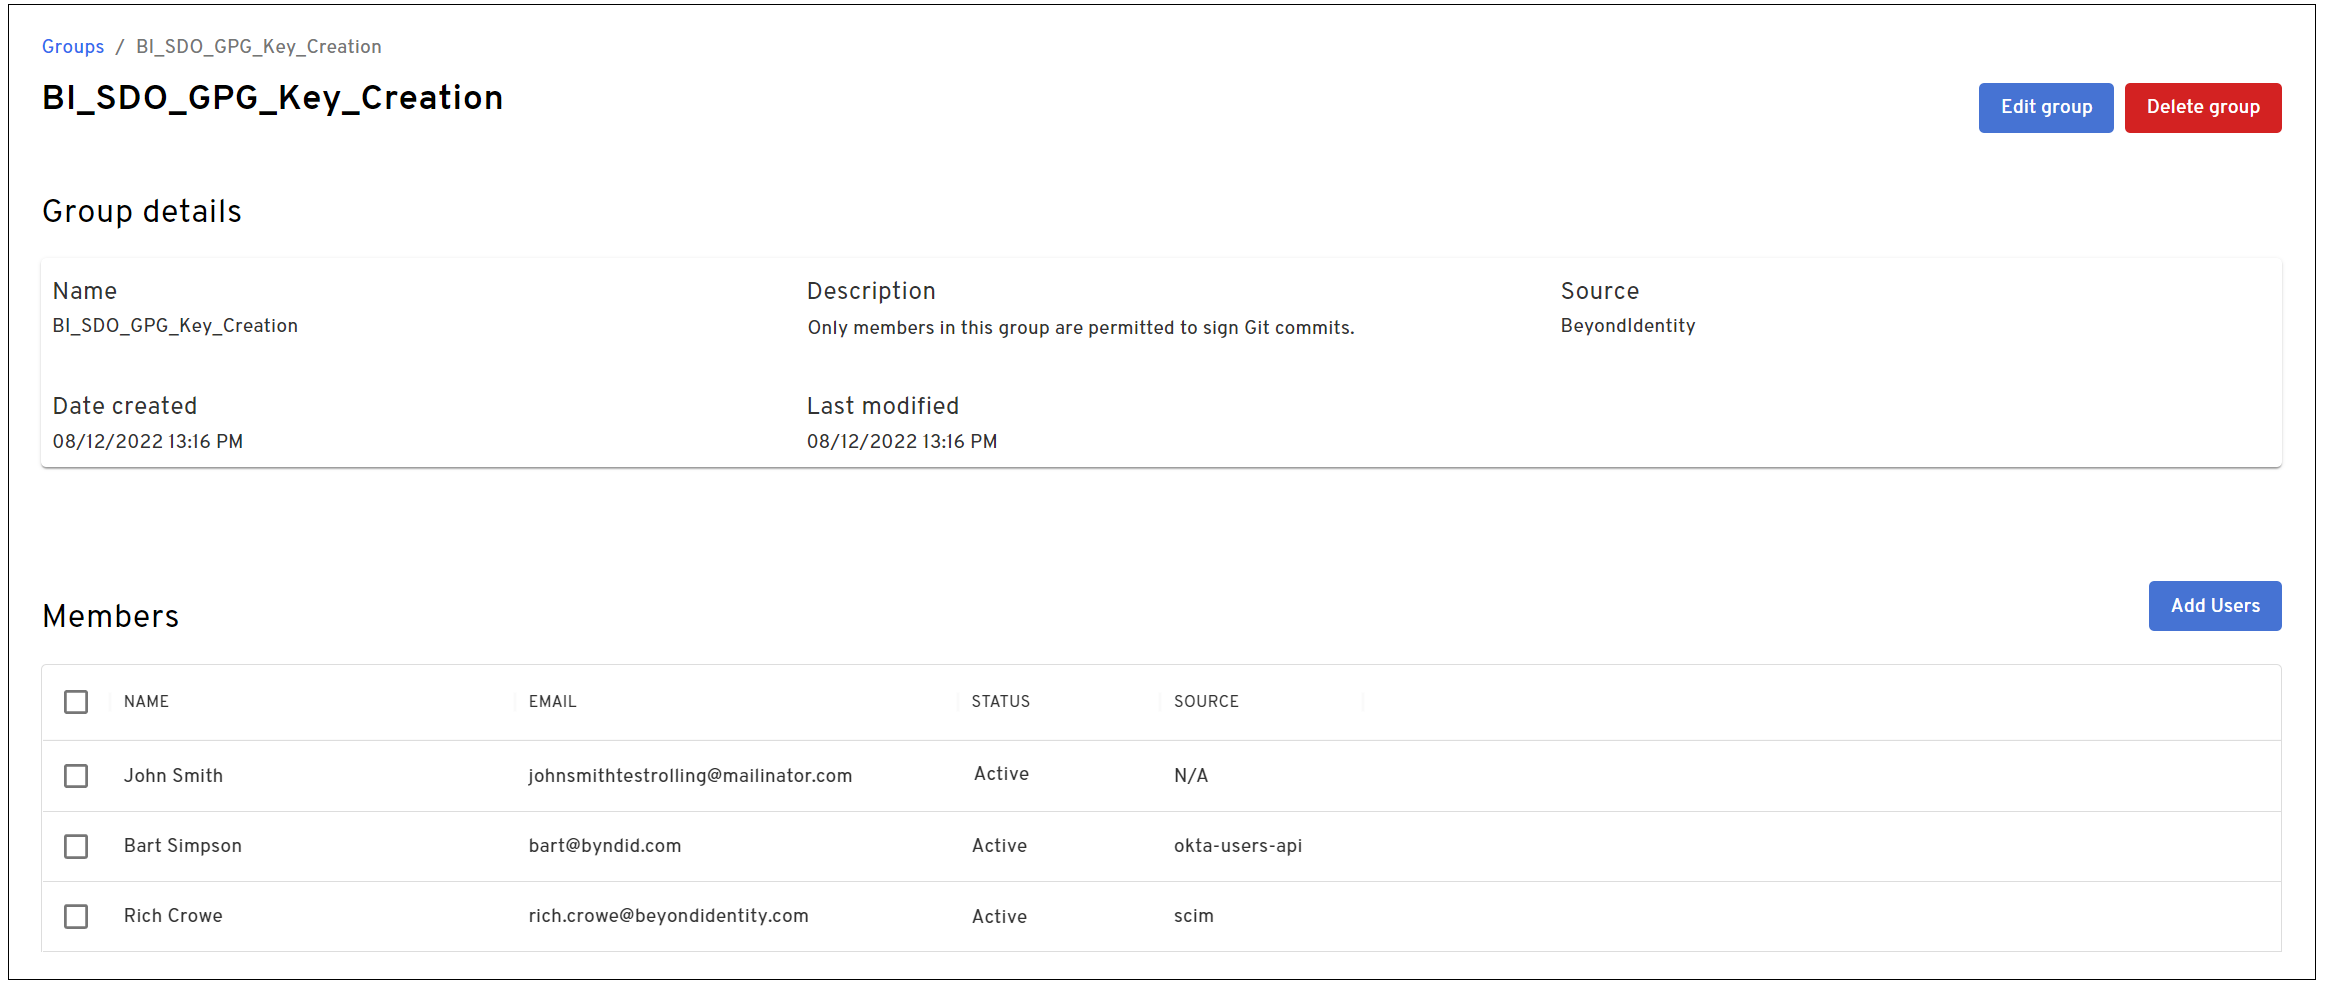Image resolution: width=2332 pixels, height=988 pixels.
Task: Click the STATUS column header
Action: (1000, 702)
